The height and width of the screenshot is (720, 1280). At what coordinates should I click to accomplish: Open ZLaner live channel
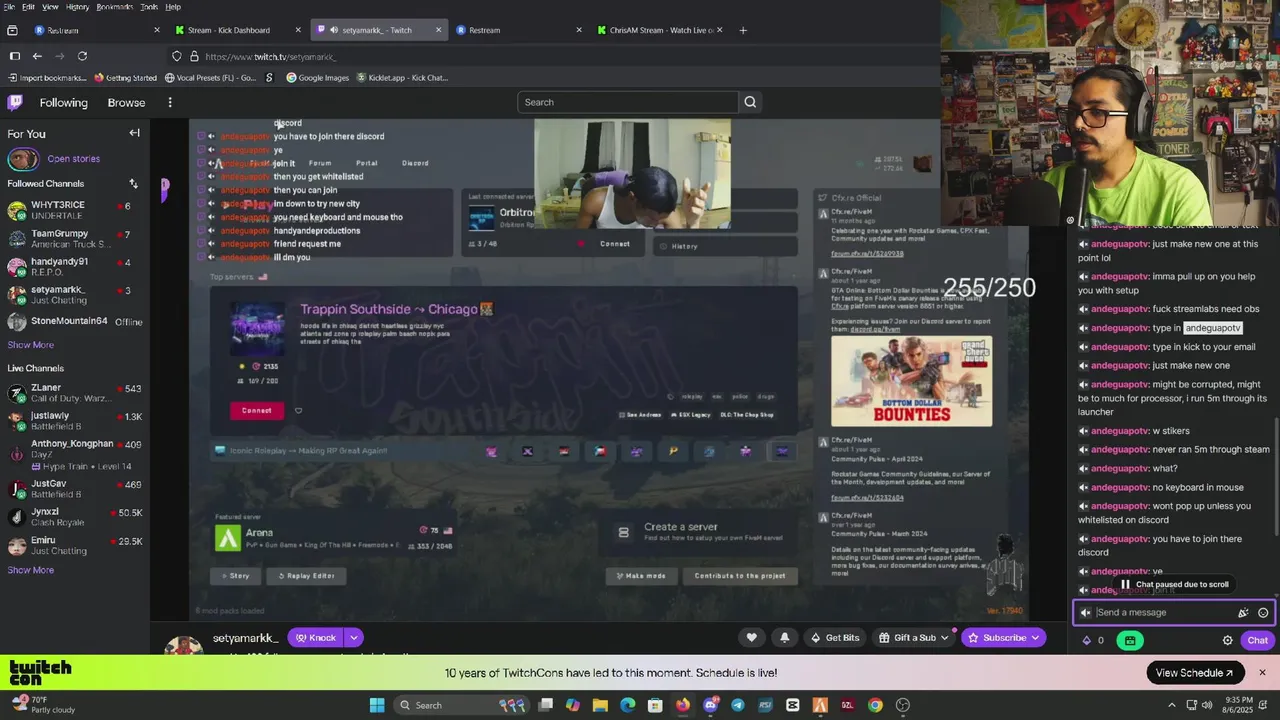(x=75, y=392)
